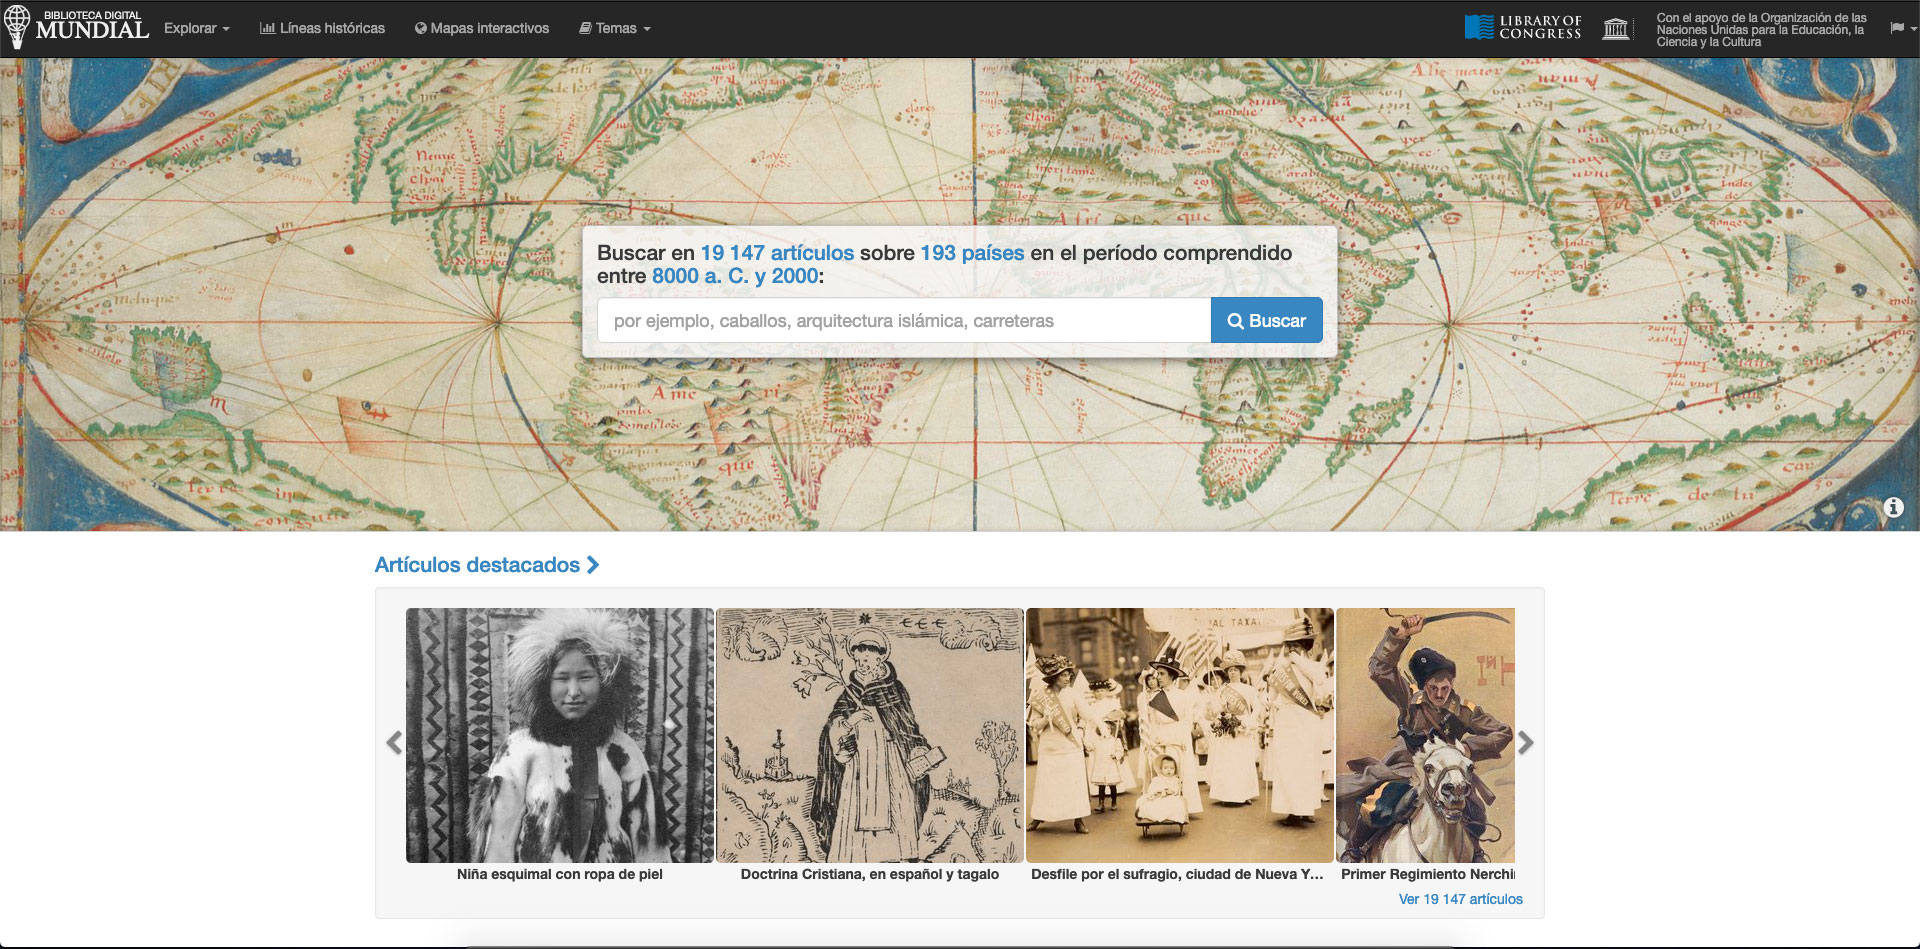This screenshot has width=1920, height=949.
Task: Click caption 'Niña esquimal con ropa de piel'
Action: click(560, 874)
